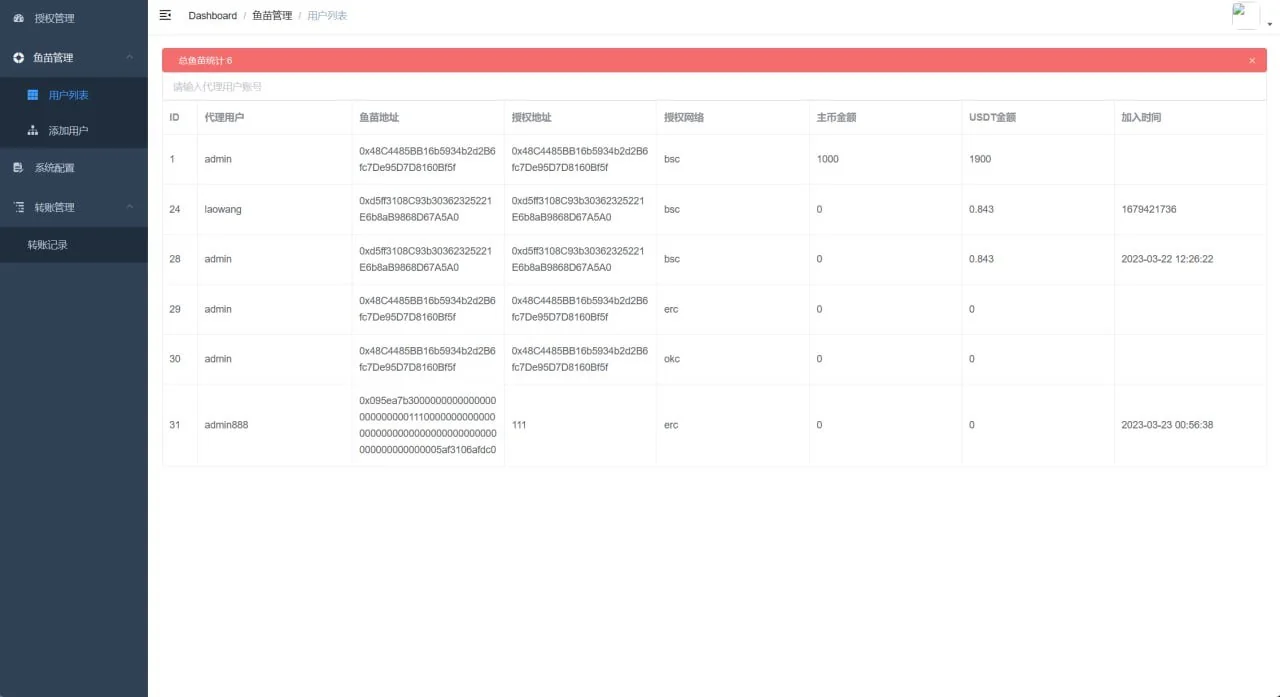Focus the 请输入代理用户账号 search field

tap(714, 87)
